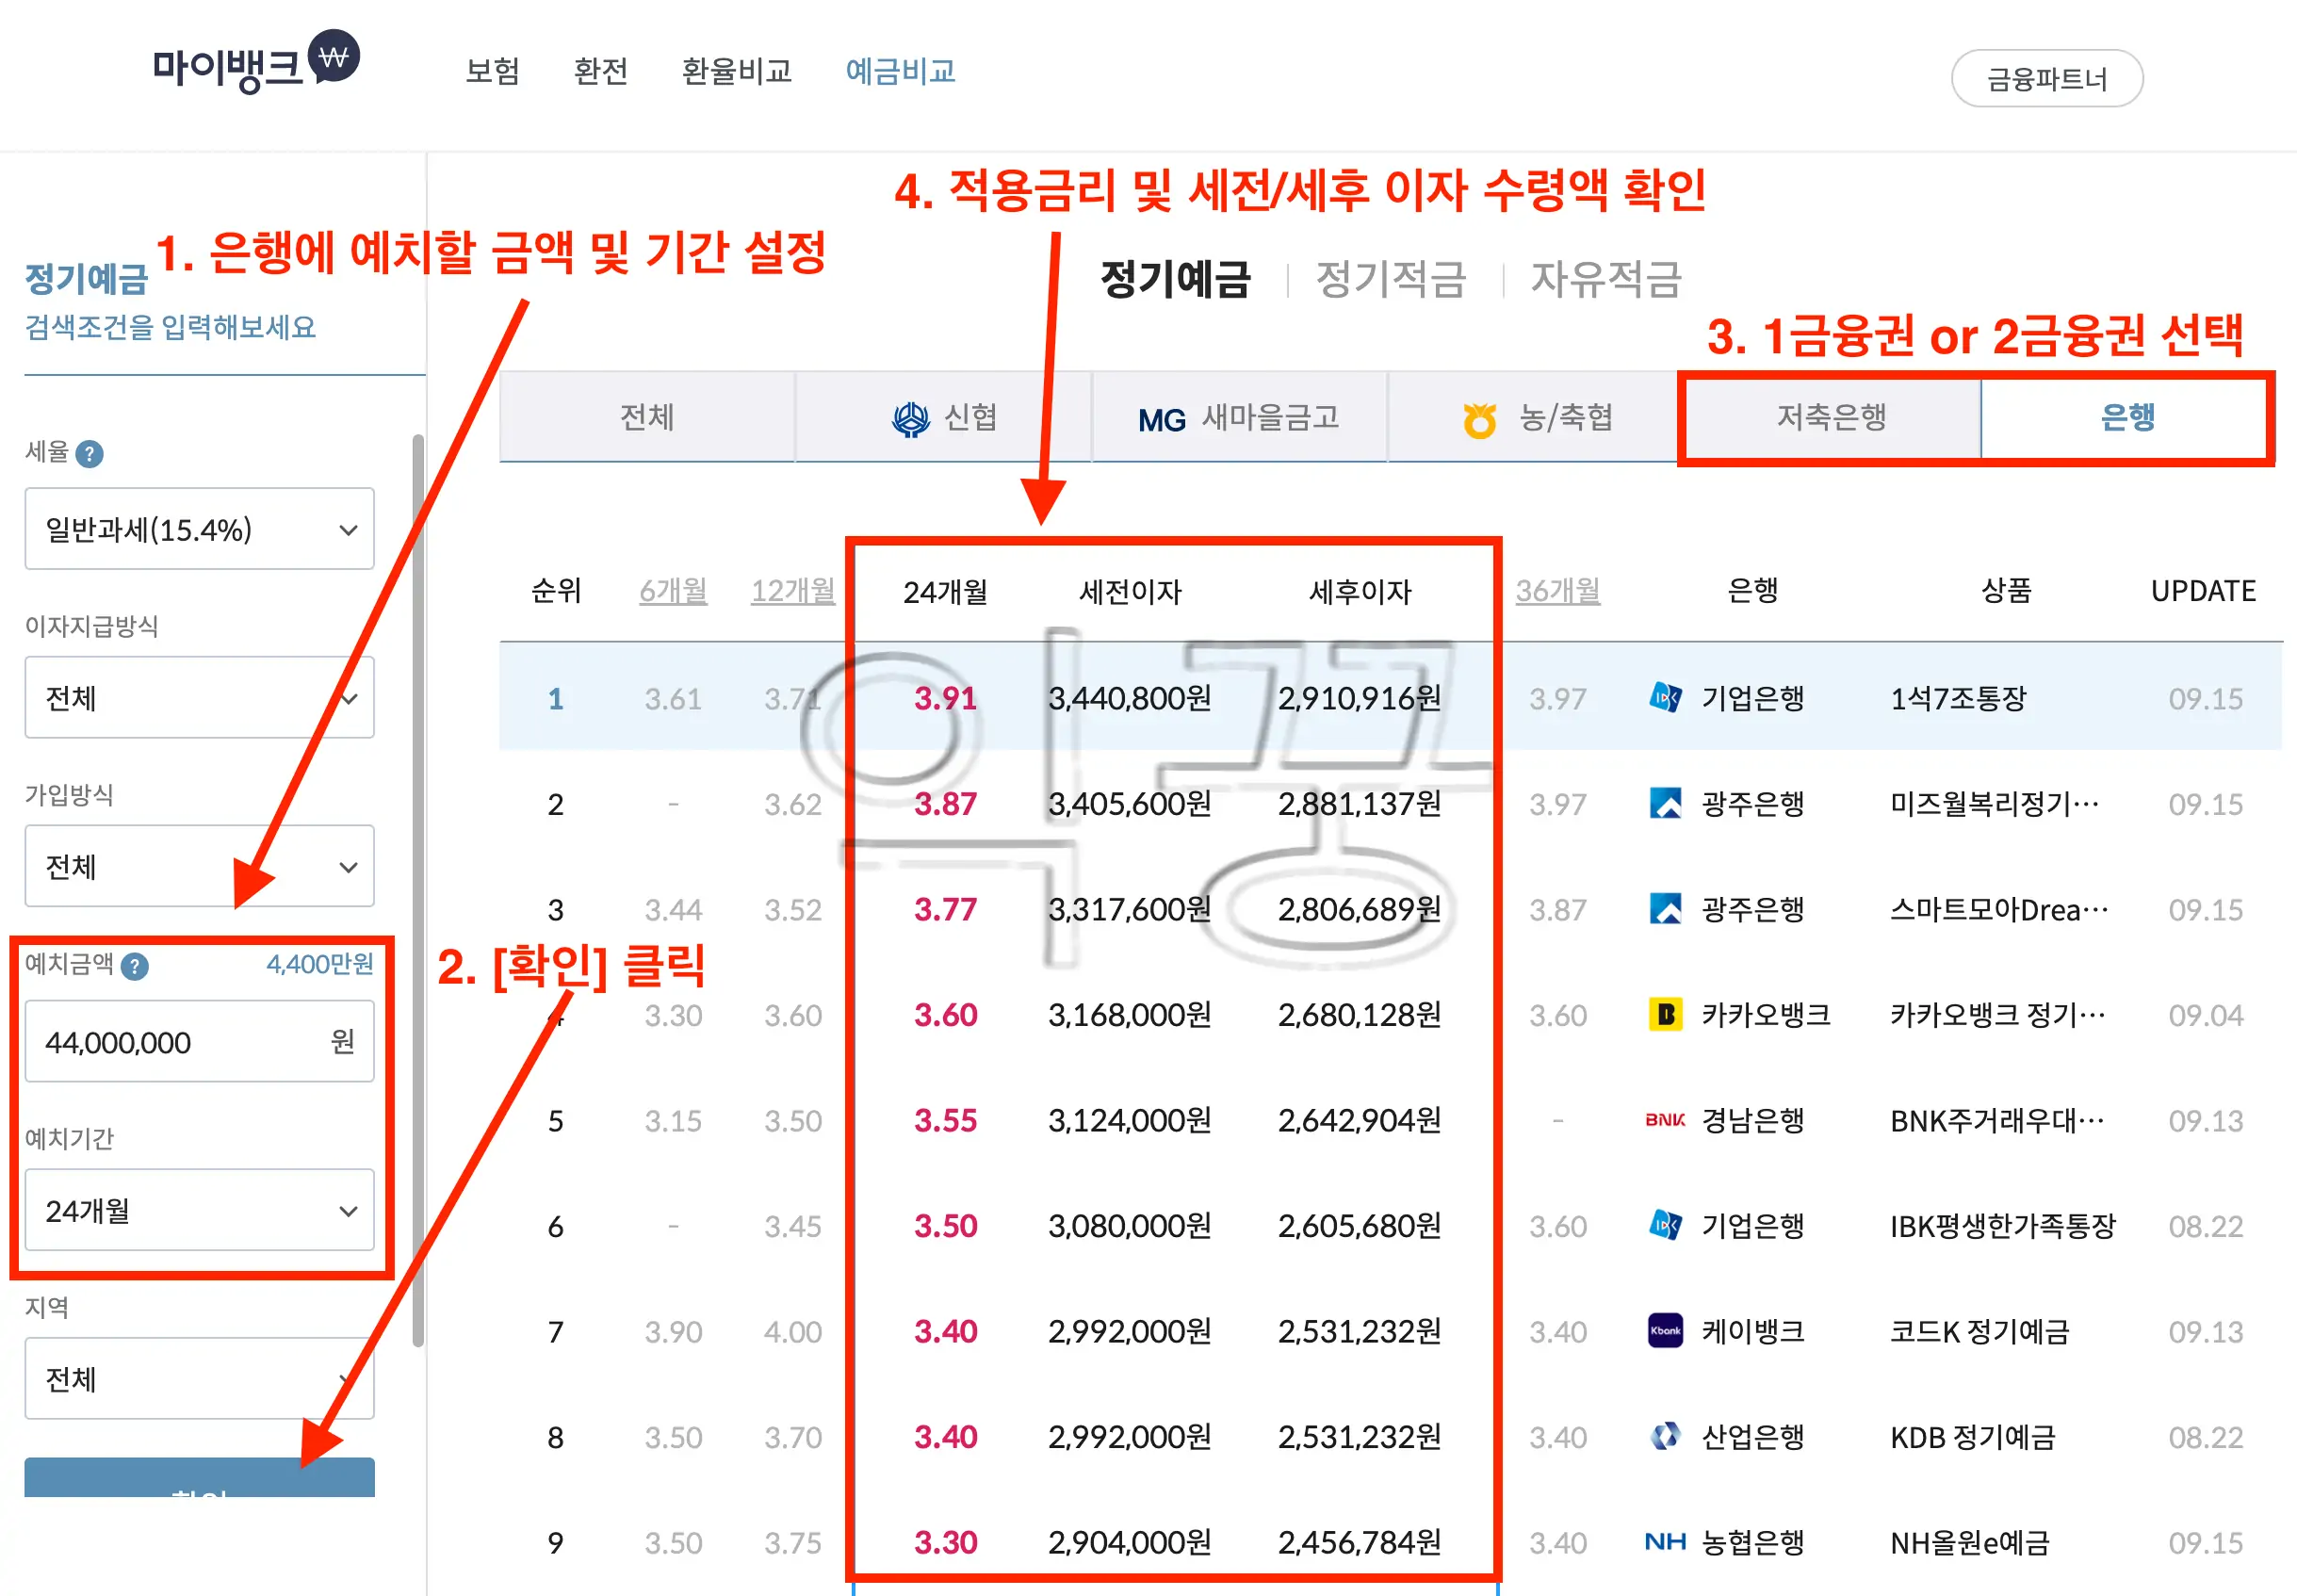Viewport: 2297px width, 1596px height.
Task: Open the 세율 tax rate dropdown
Action: click(199, 529)
